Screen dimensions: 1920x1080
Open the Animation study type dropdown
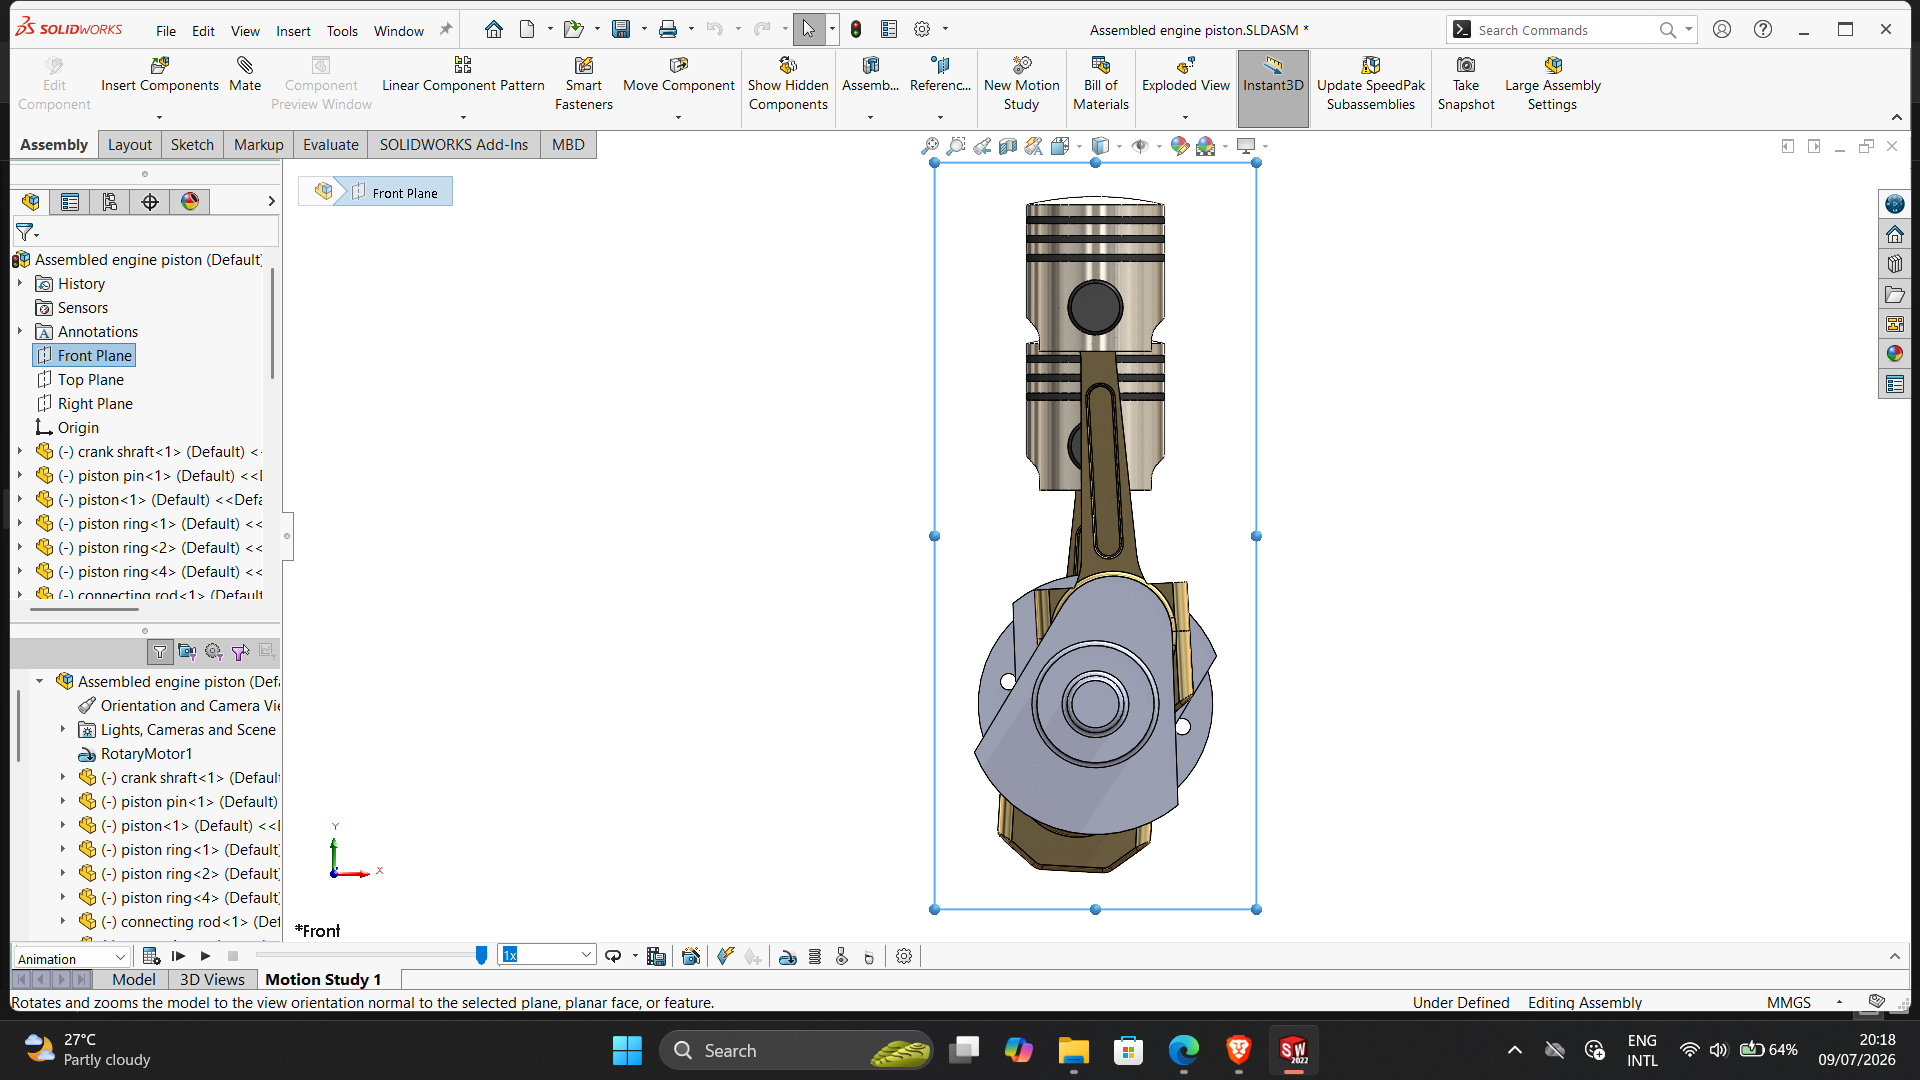pyautogui.click(x=71, y=958)
